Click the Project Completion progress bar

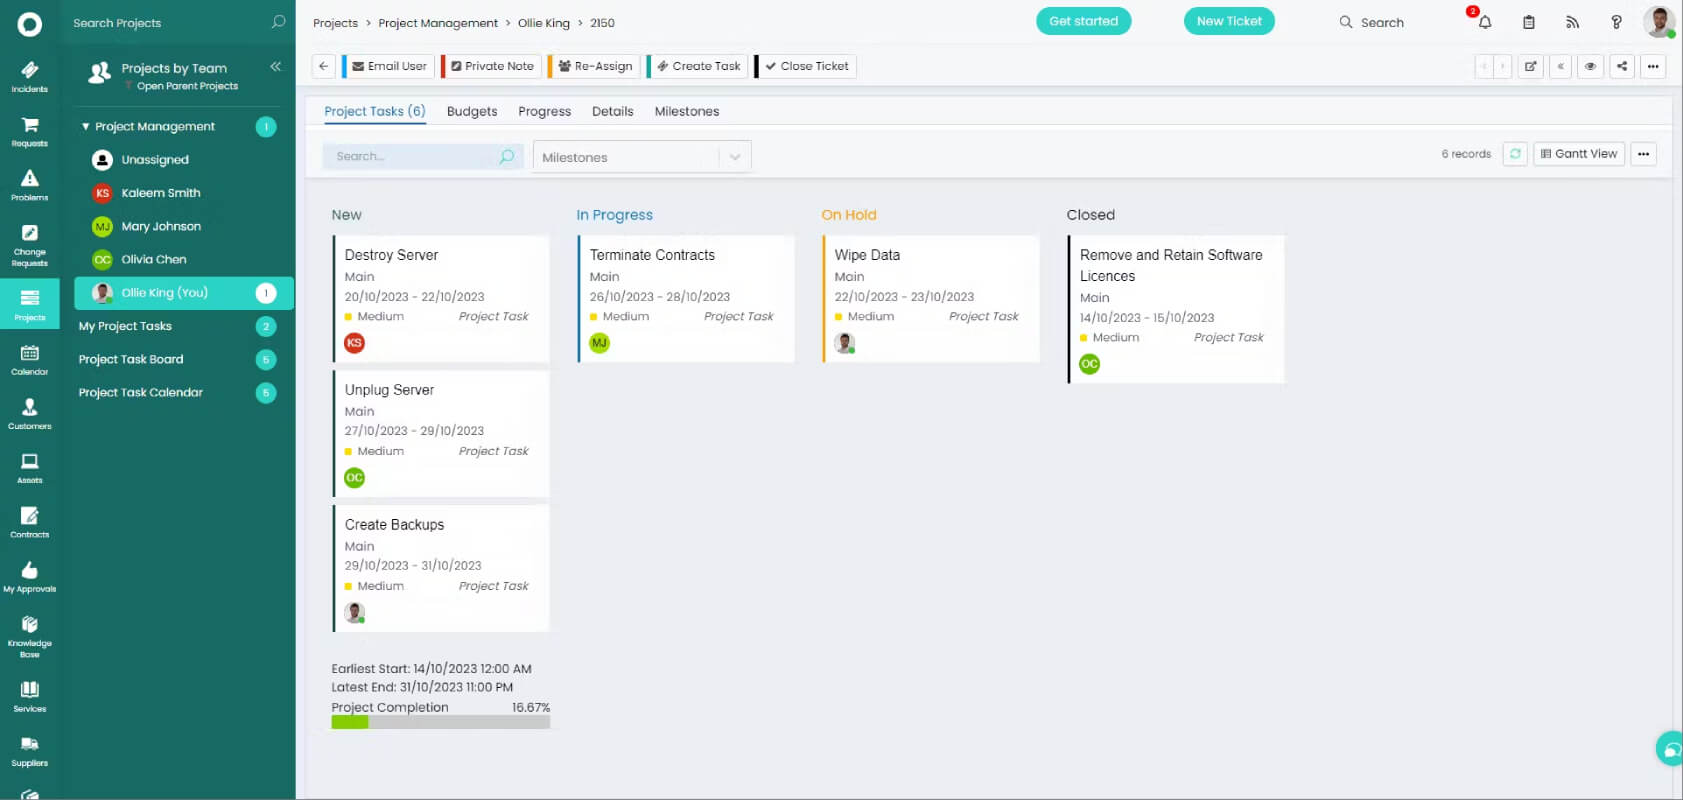(441, 722)
